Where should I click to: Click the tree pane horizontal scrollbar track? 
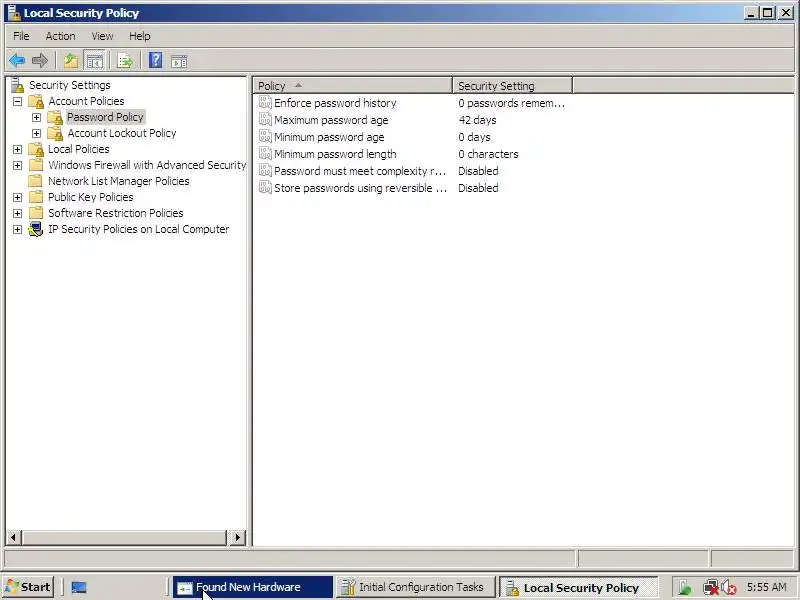click(124, 537)
